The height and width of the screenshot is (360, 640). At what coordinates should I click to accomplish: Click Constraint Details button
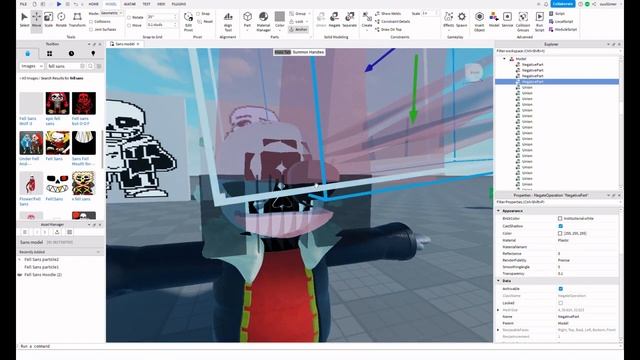point(392,21)
